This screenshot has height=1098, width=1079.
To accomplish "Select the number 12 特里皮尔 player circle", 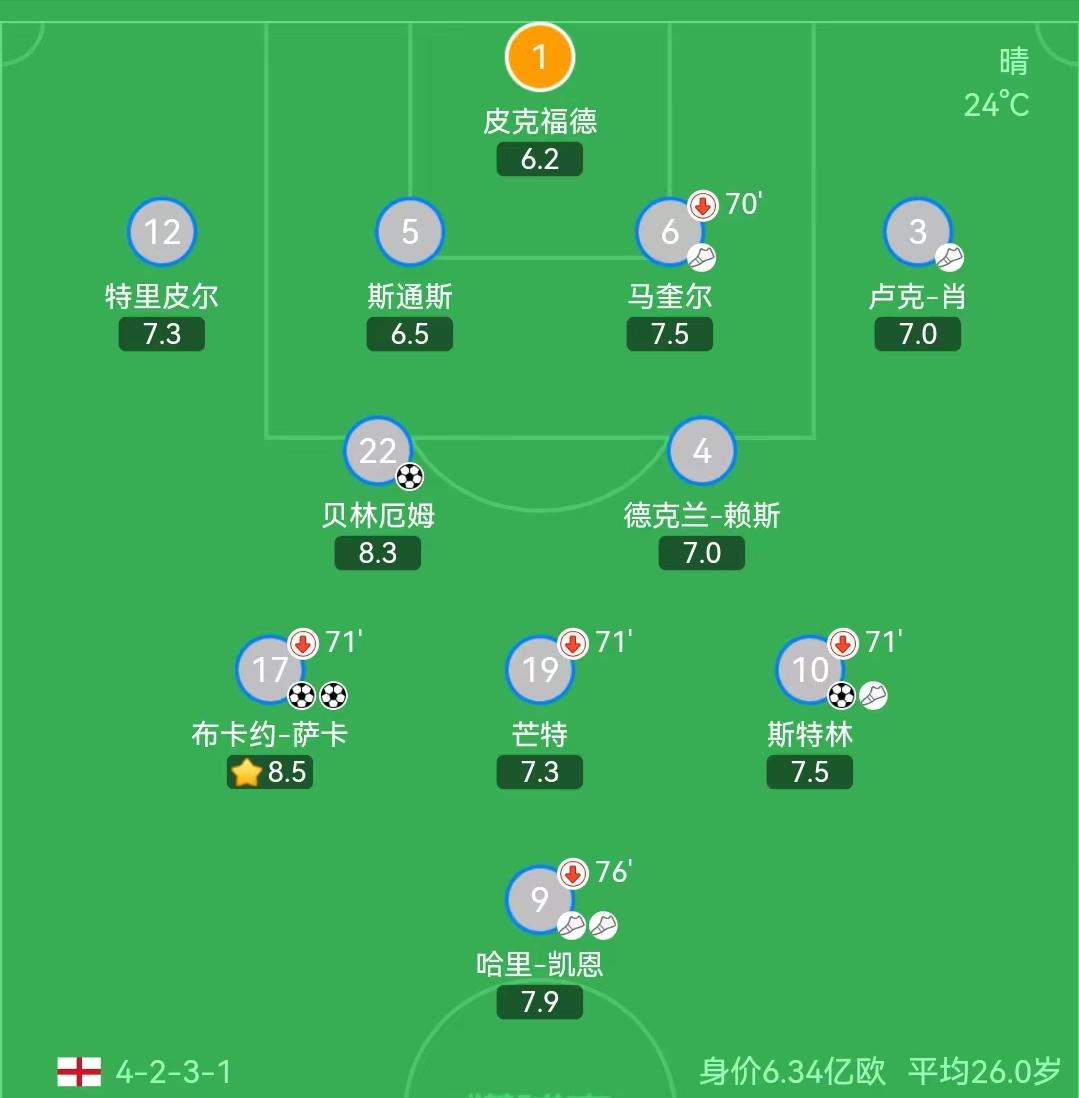I will (162, 232).
